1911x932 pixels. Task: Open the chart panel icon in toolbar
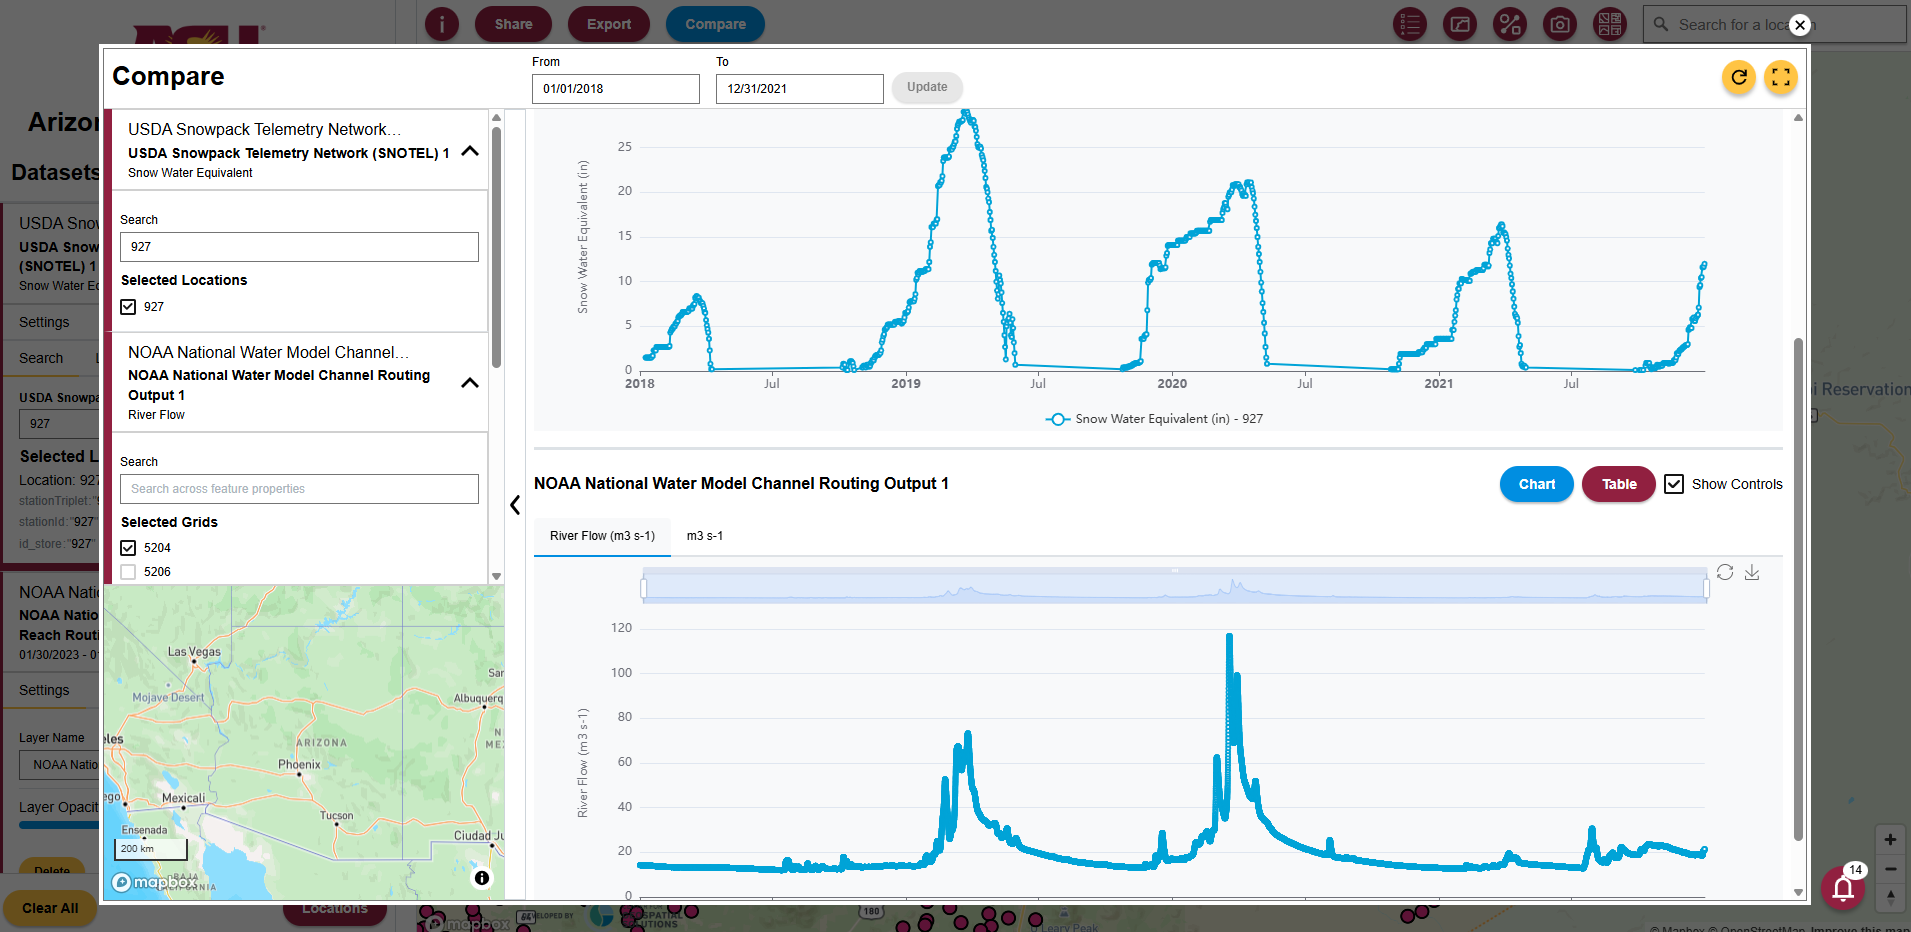[1460, 24]
